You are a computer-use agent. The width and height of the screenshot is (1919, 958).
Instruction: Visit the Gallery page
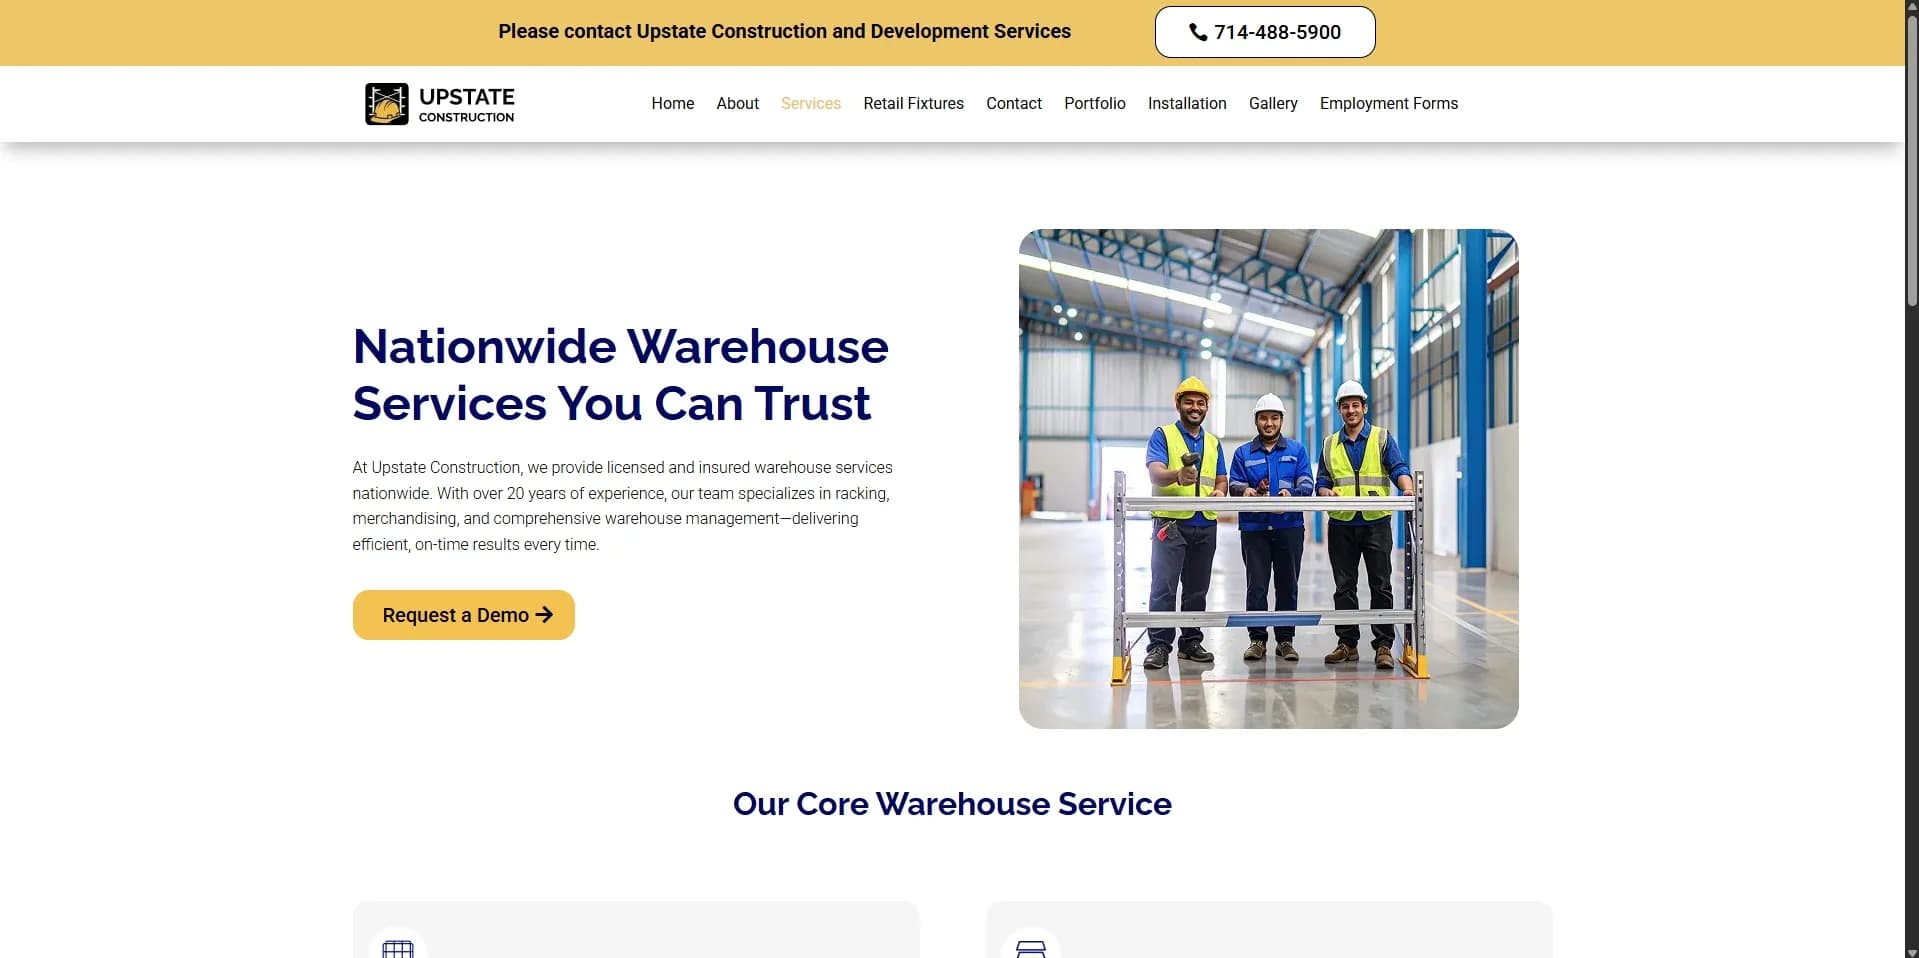pyautogui.click(x=1272, y=103)
